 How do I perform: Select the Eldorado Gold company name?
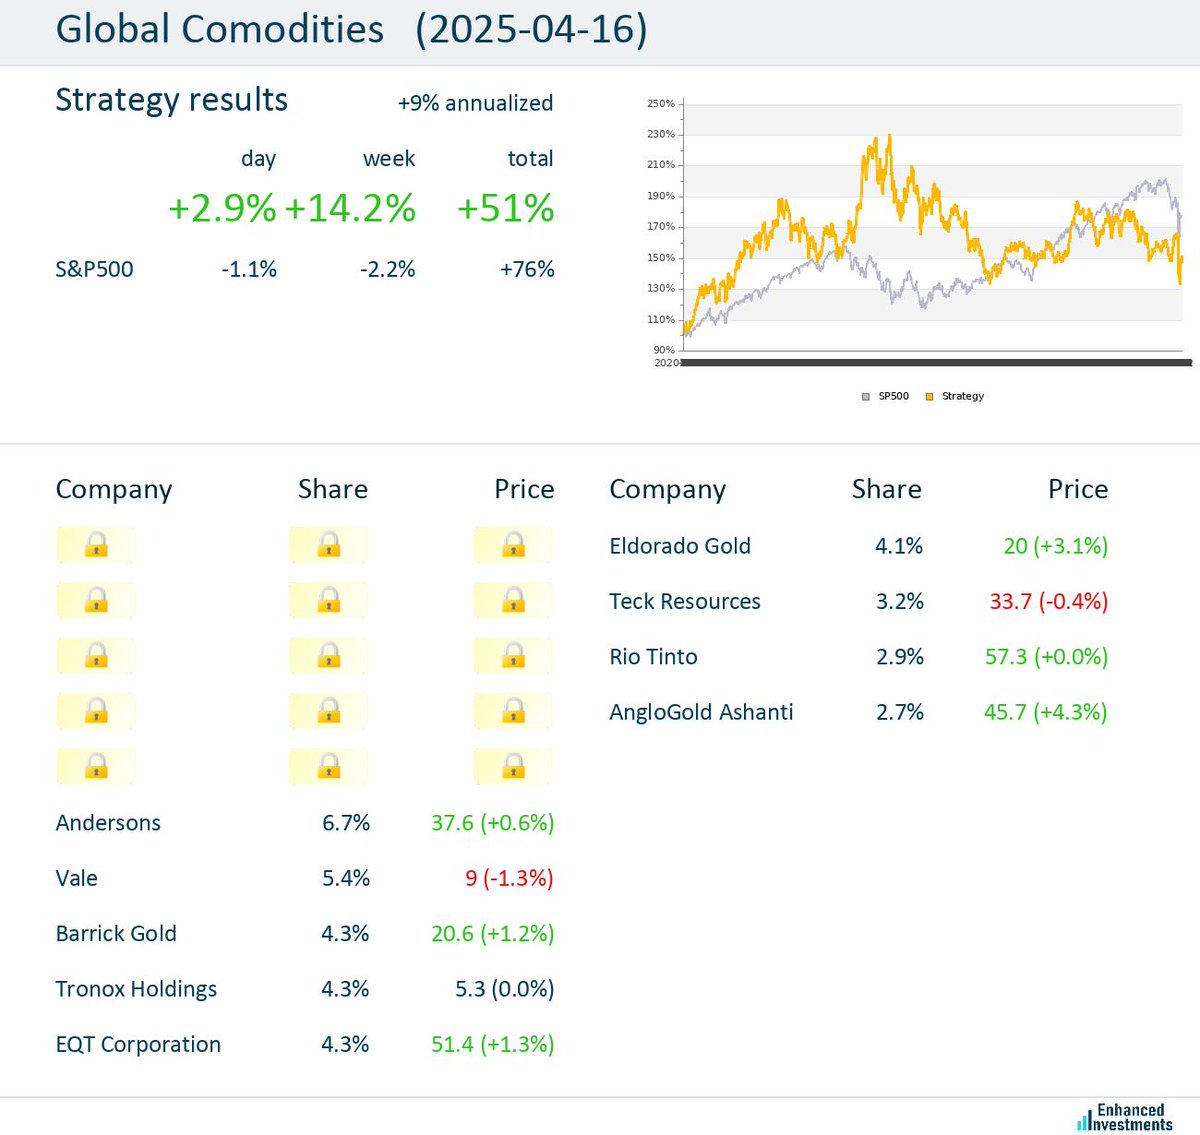(680, 546)
